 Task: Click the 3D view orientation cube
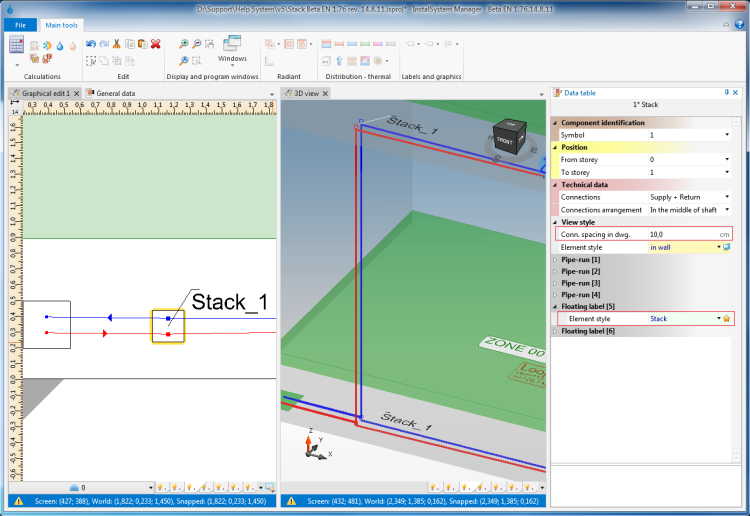click(510, 136)
